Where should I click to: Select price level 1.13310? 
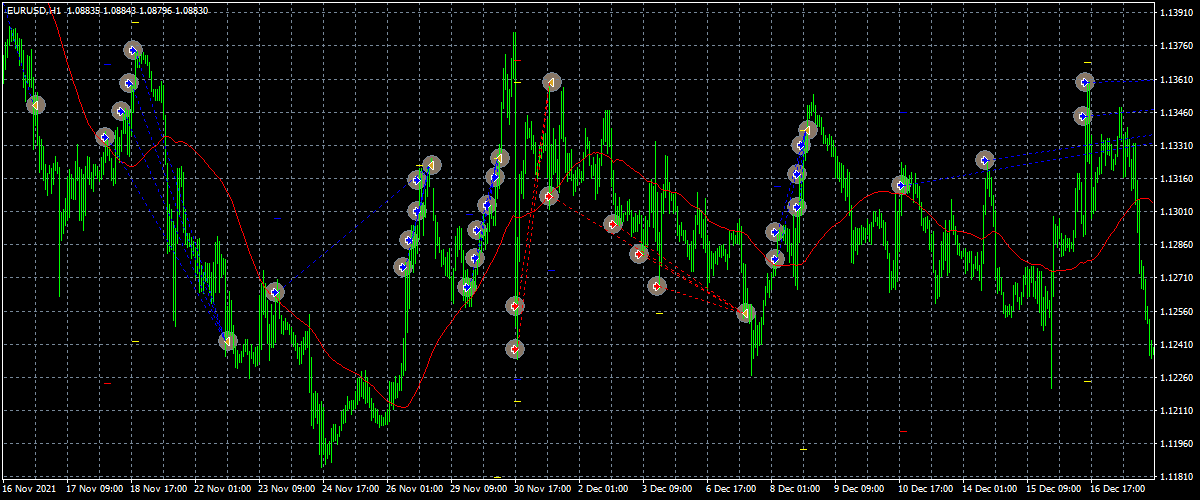pyautogui.click(x=1177, y=146)
